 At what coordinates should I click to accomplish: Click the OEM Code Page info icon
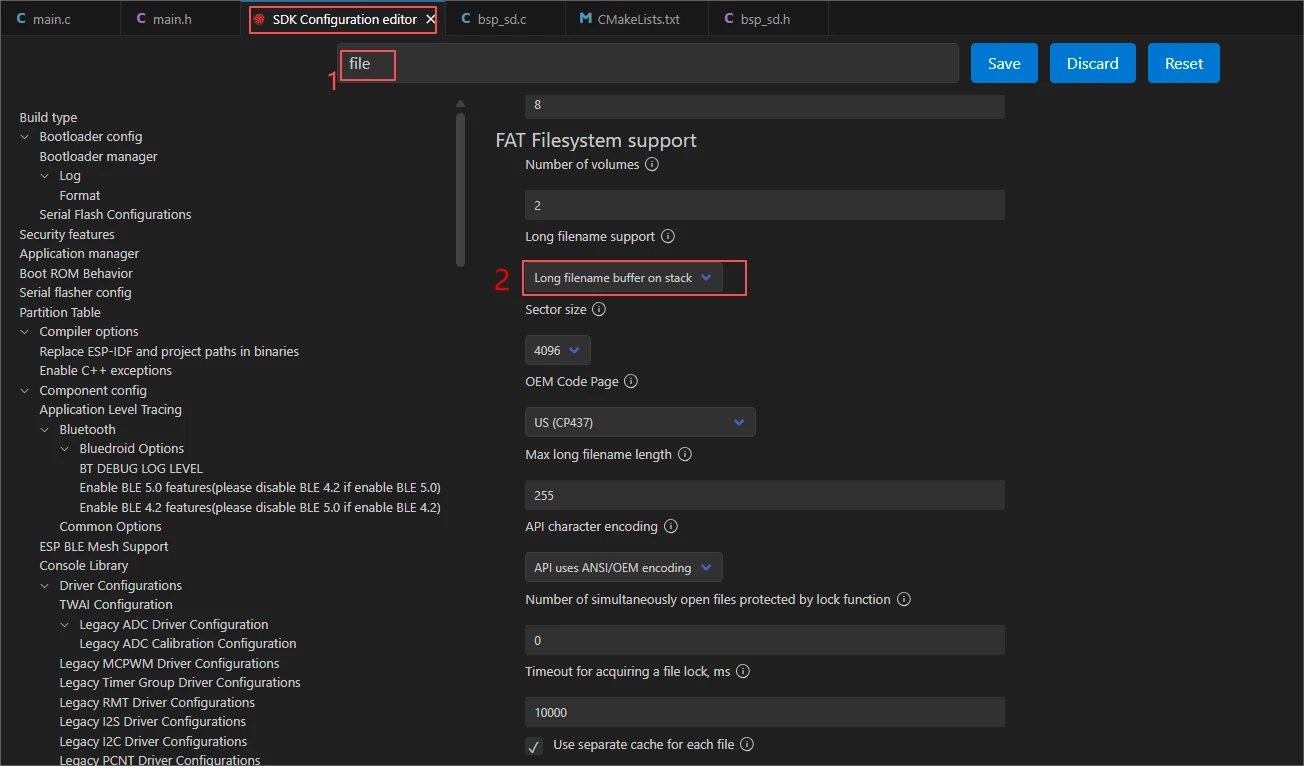tap(631, 382)
